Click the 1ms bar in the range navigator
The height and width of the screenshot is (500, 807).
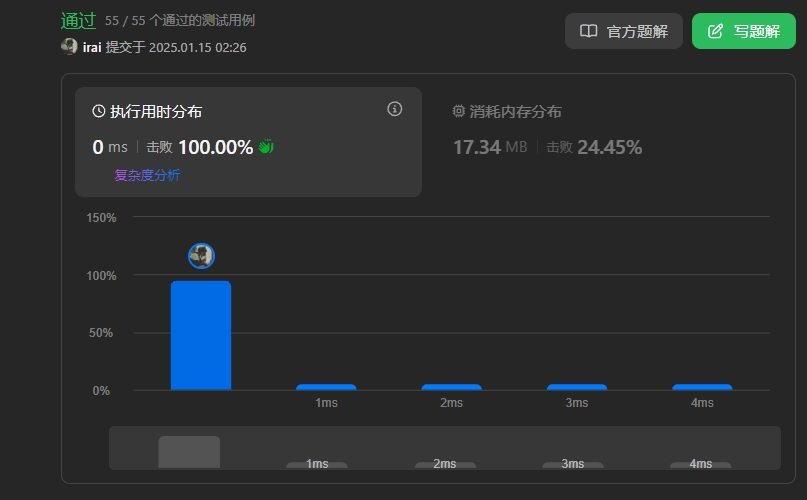tap(317, 465)
